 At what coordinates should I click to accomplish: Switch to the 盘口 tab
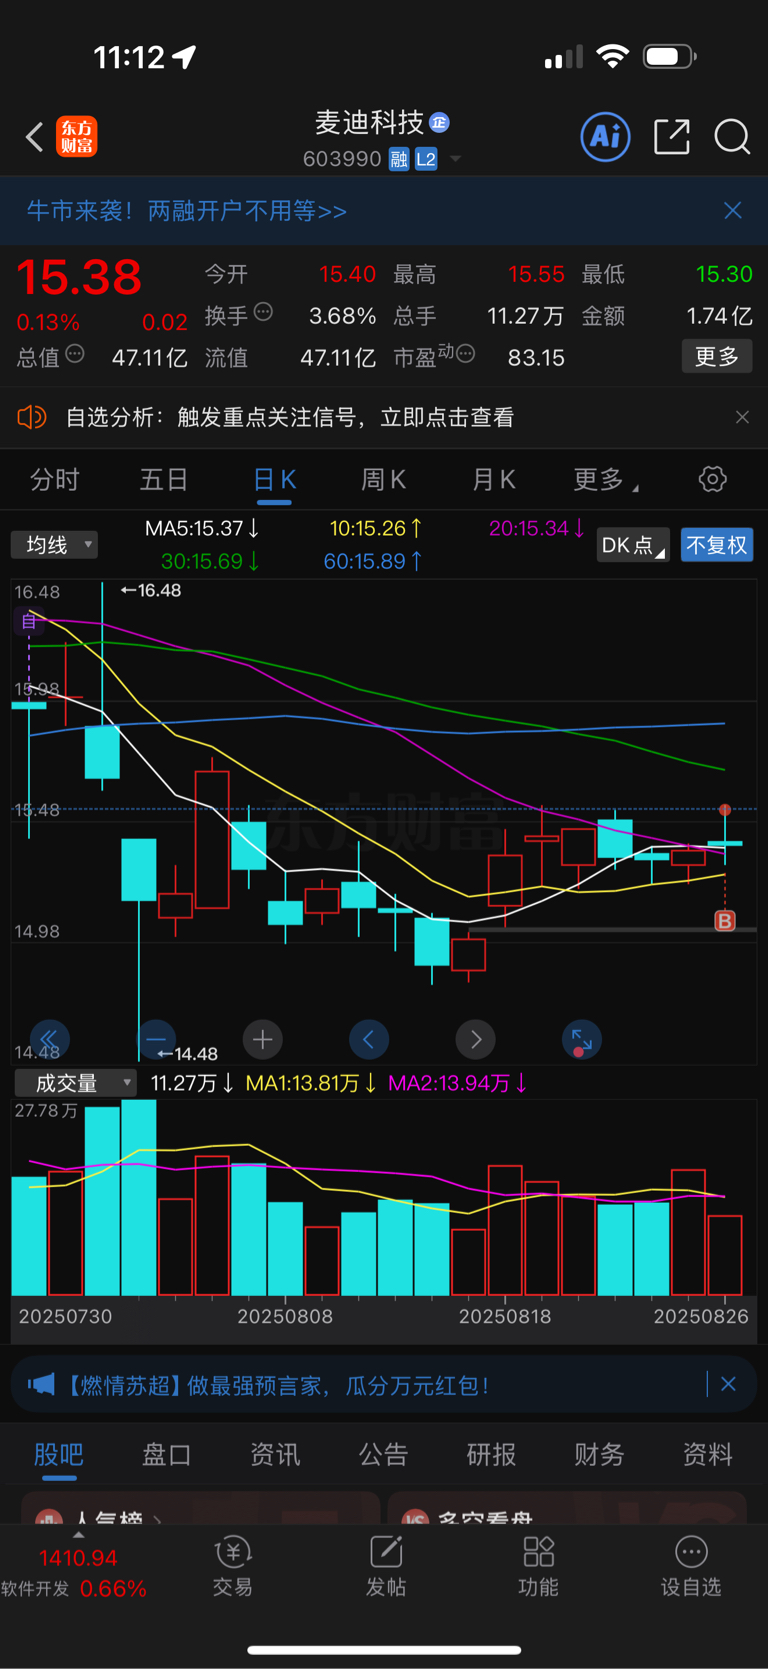167,1455
